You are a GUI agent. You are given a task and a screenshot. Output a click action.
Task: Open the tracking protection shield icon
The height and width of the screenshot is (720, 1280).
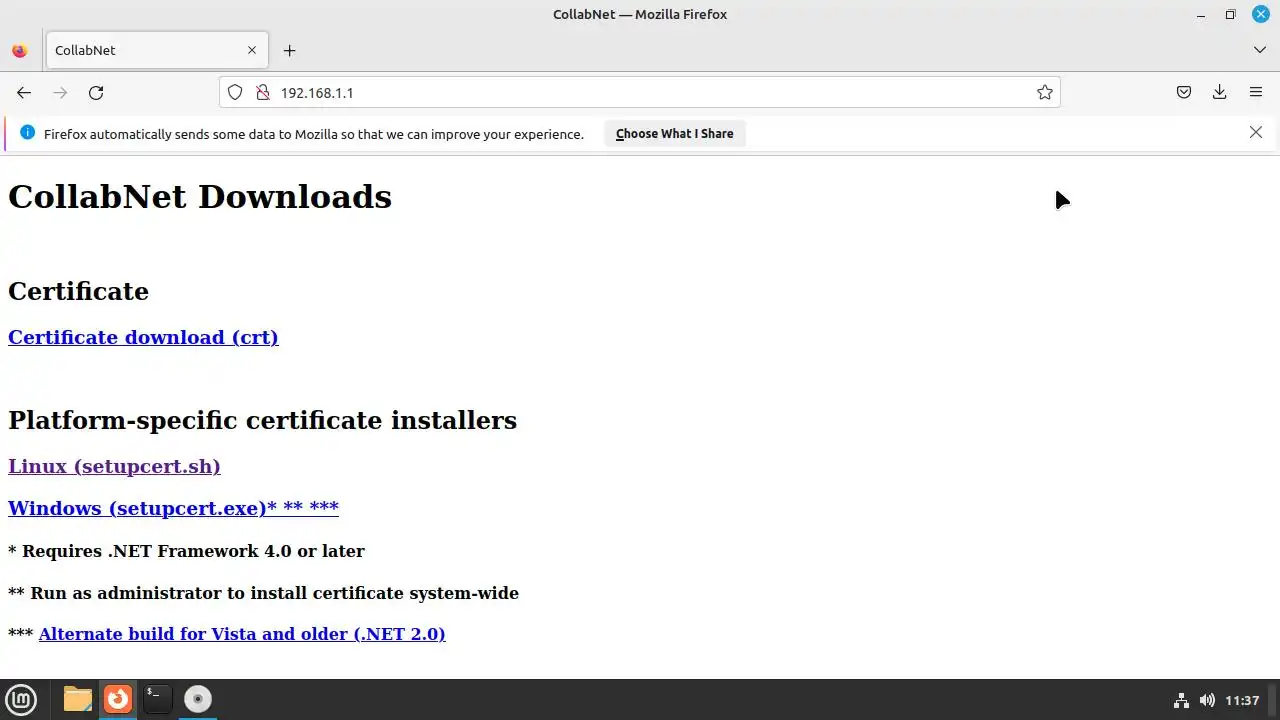(235, 93)
